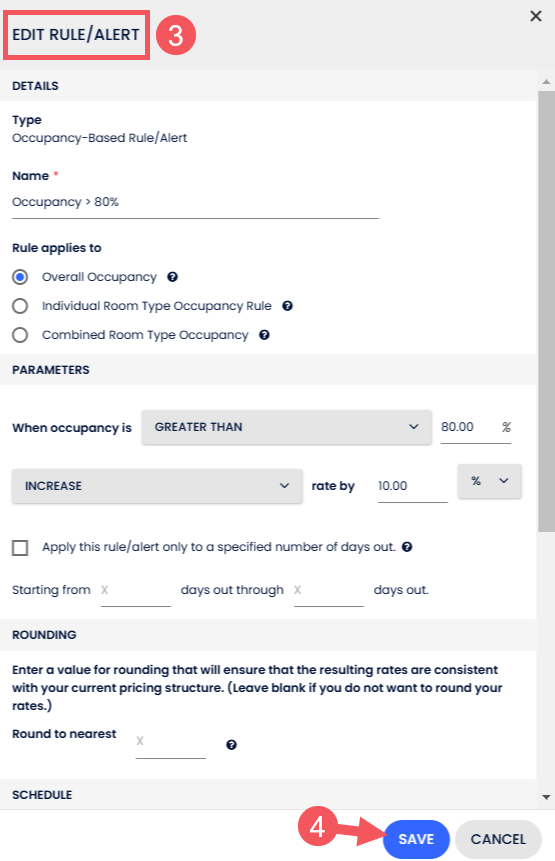Click the vertical scrollbar thumb

coord(546,311)
